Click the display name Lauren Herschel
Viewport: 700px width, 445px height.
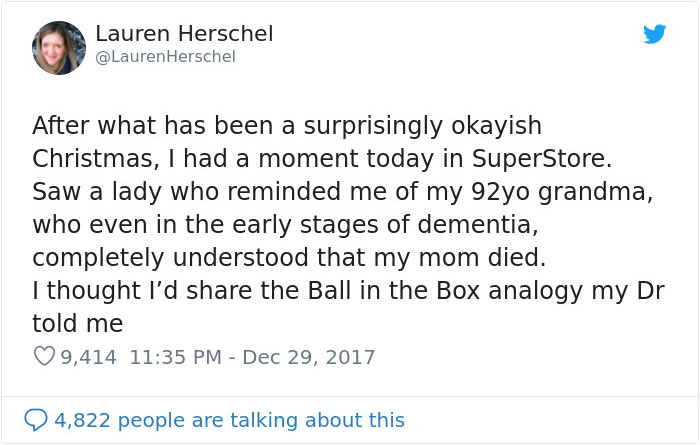coord(184,33)
